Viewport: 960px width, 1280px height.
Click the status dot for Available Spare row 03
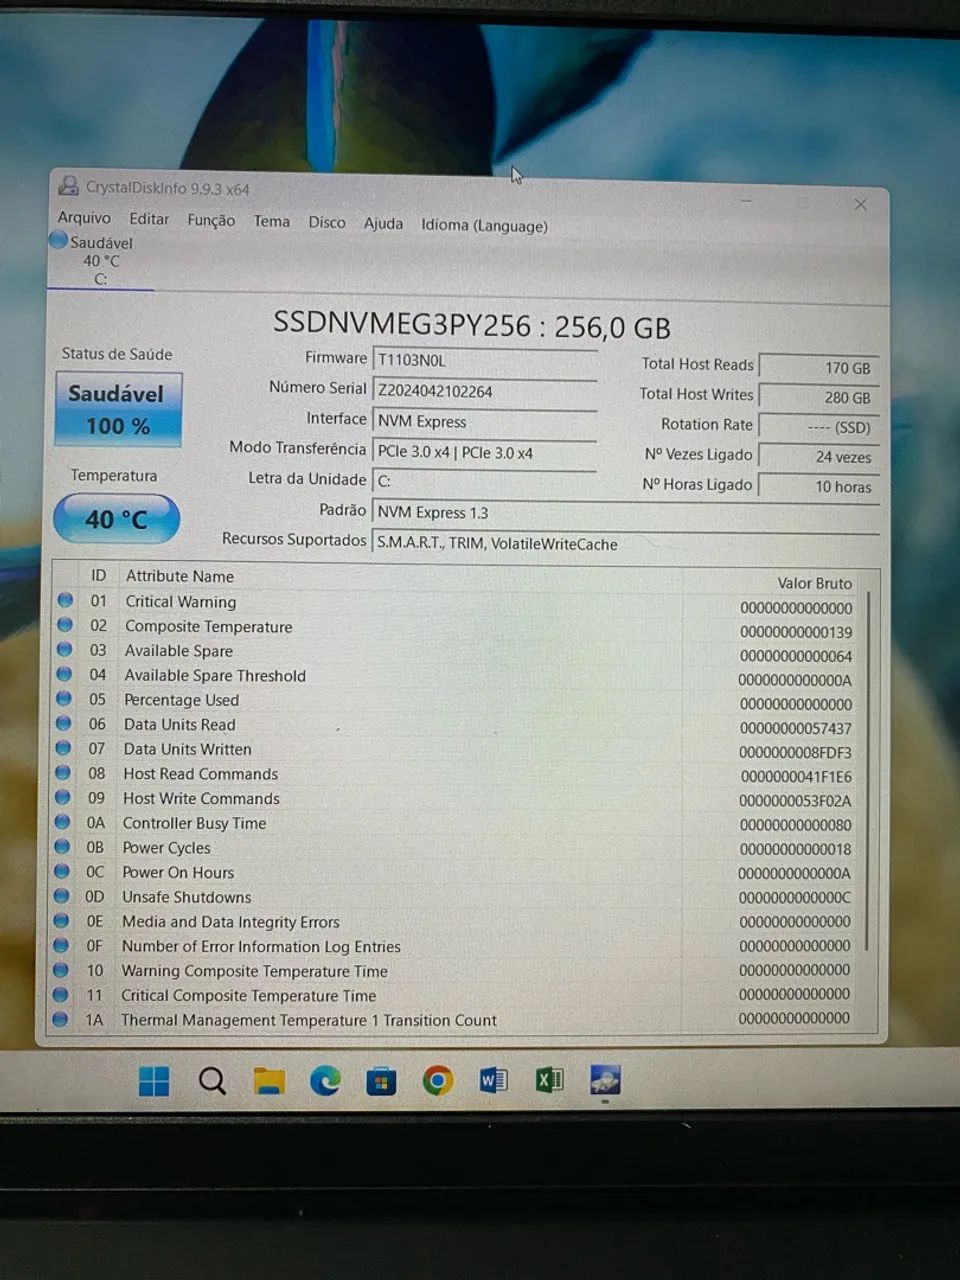point(65,650)
